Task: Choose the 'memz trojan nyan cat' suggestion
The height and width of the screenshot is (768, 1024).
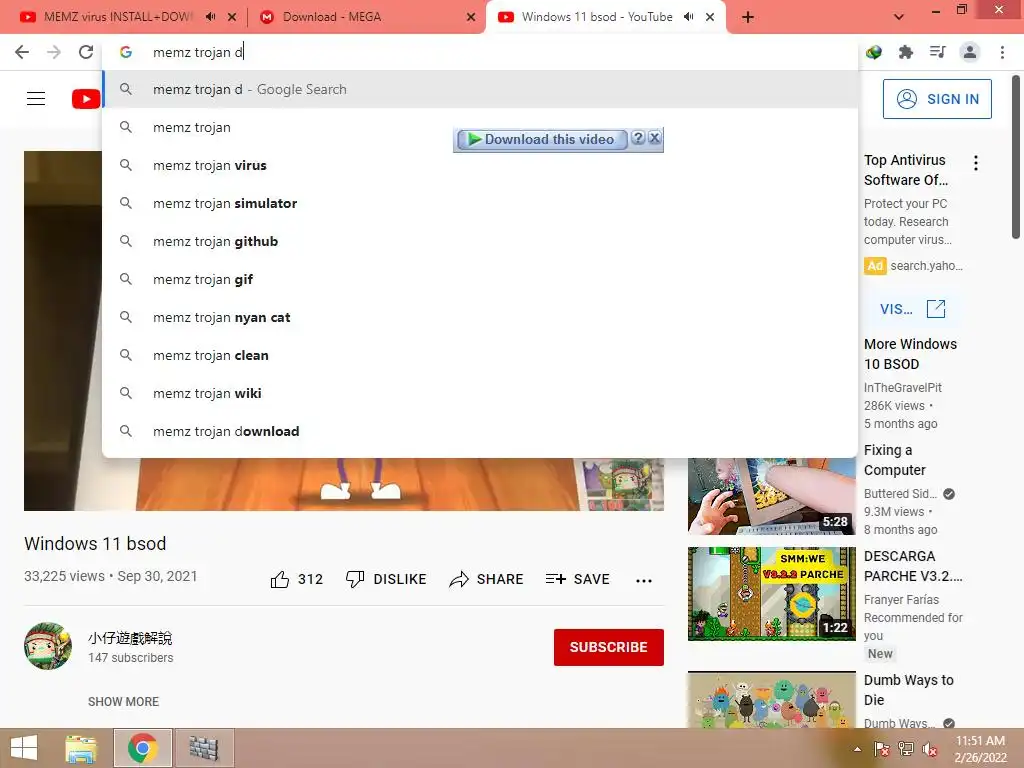Action: [x=480, y=317]
